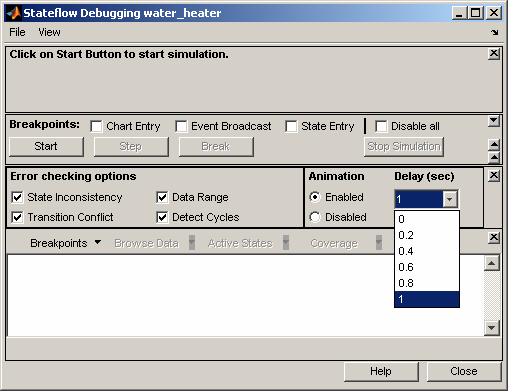This screenshot has width=508, height=391.
Task: Click the Help button
Action: [381, 371]
